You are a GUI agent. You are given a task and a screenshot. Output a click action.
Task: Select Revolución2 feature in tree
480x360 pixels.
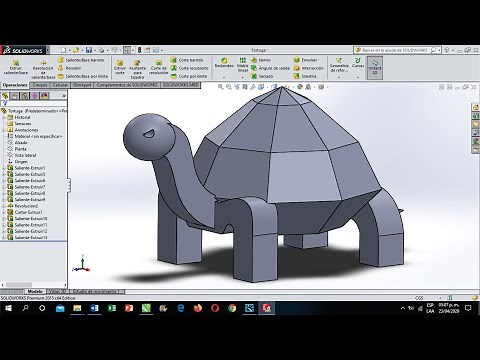point(23,206)
